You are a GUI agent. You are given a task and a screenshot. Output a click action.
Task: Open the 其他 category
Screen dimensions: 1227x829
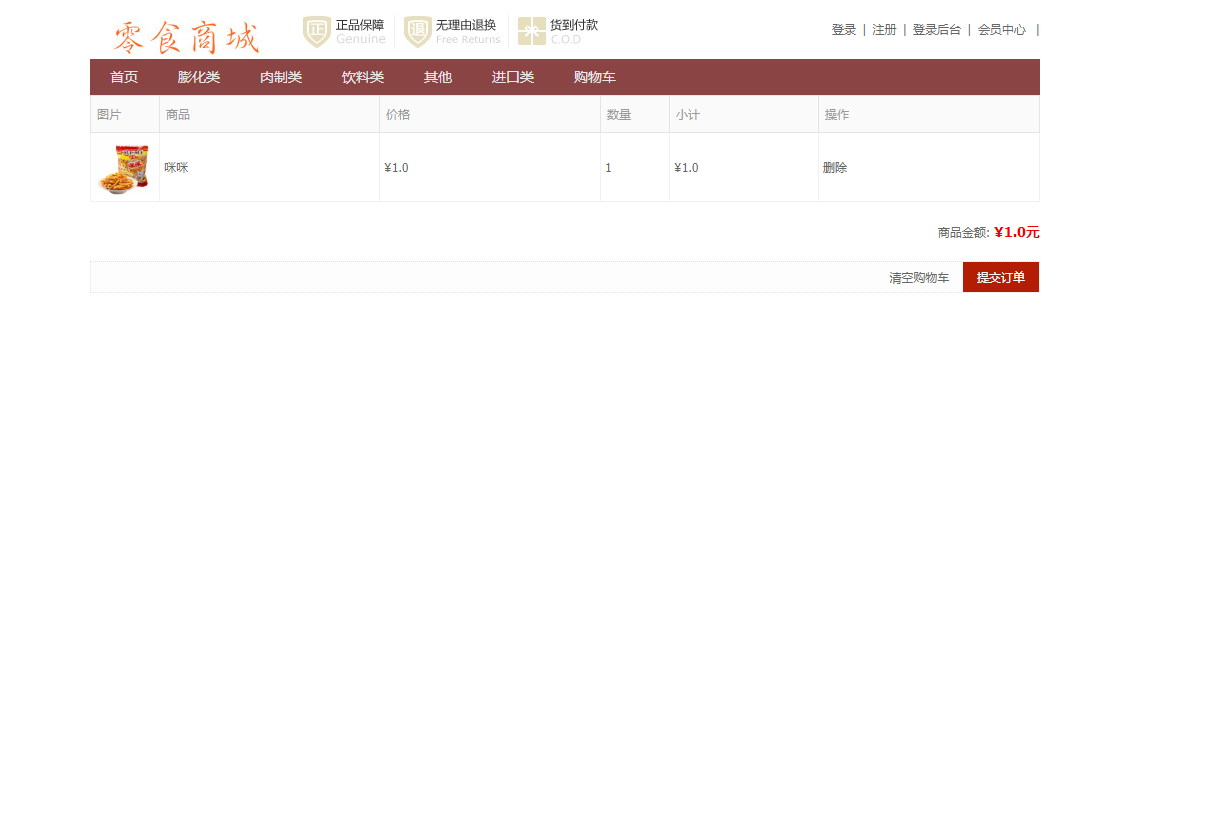[x=438, y=77]
